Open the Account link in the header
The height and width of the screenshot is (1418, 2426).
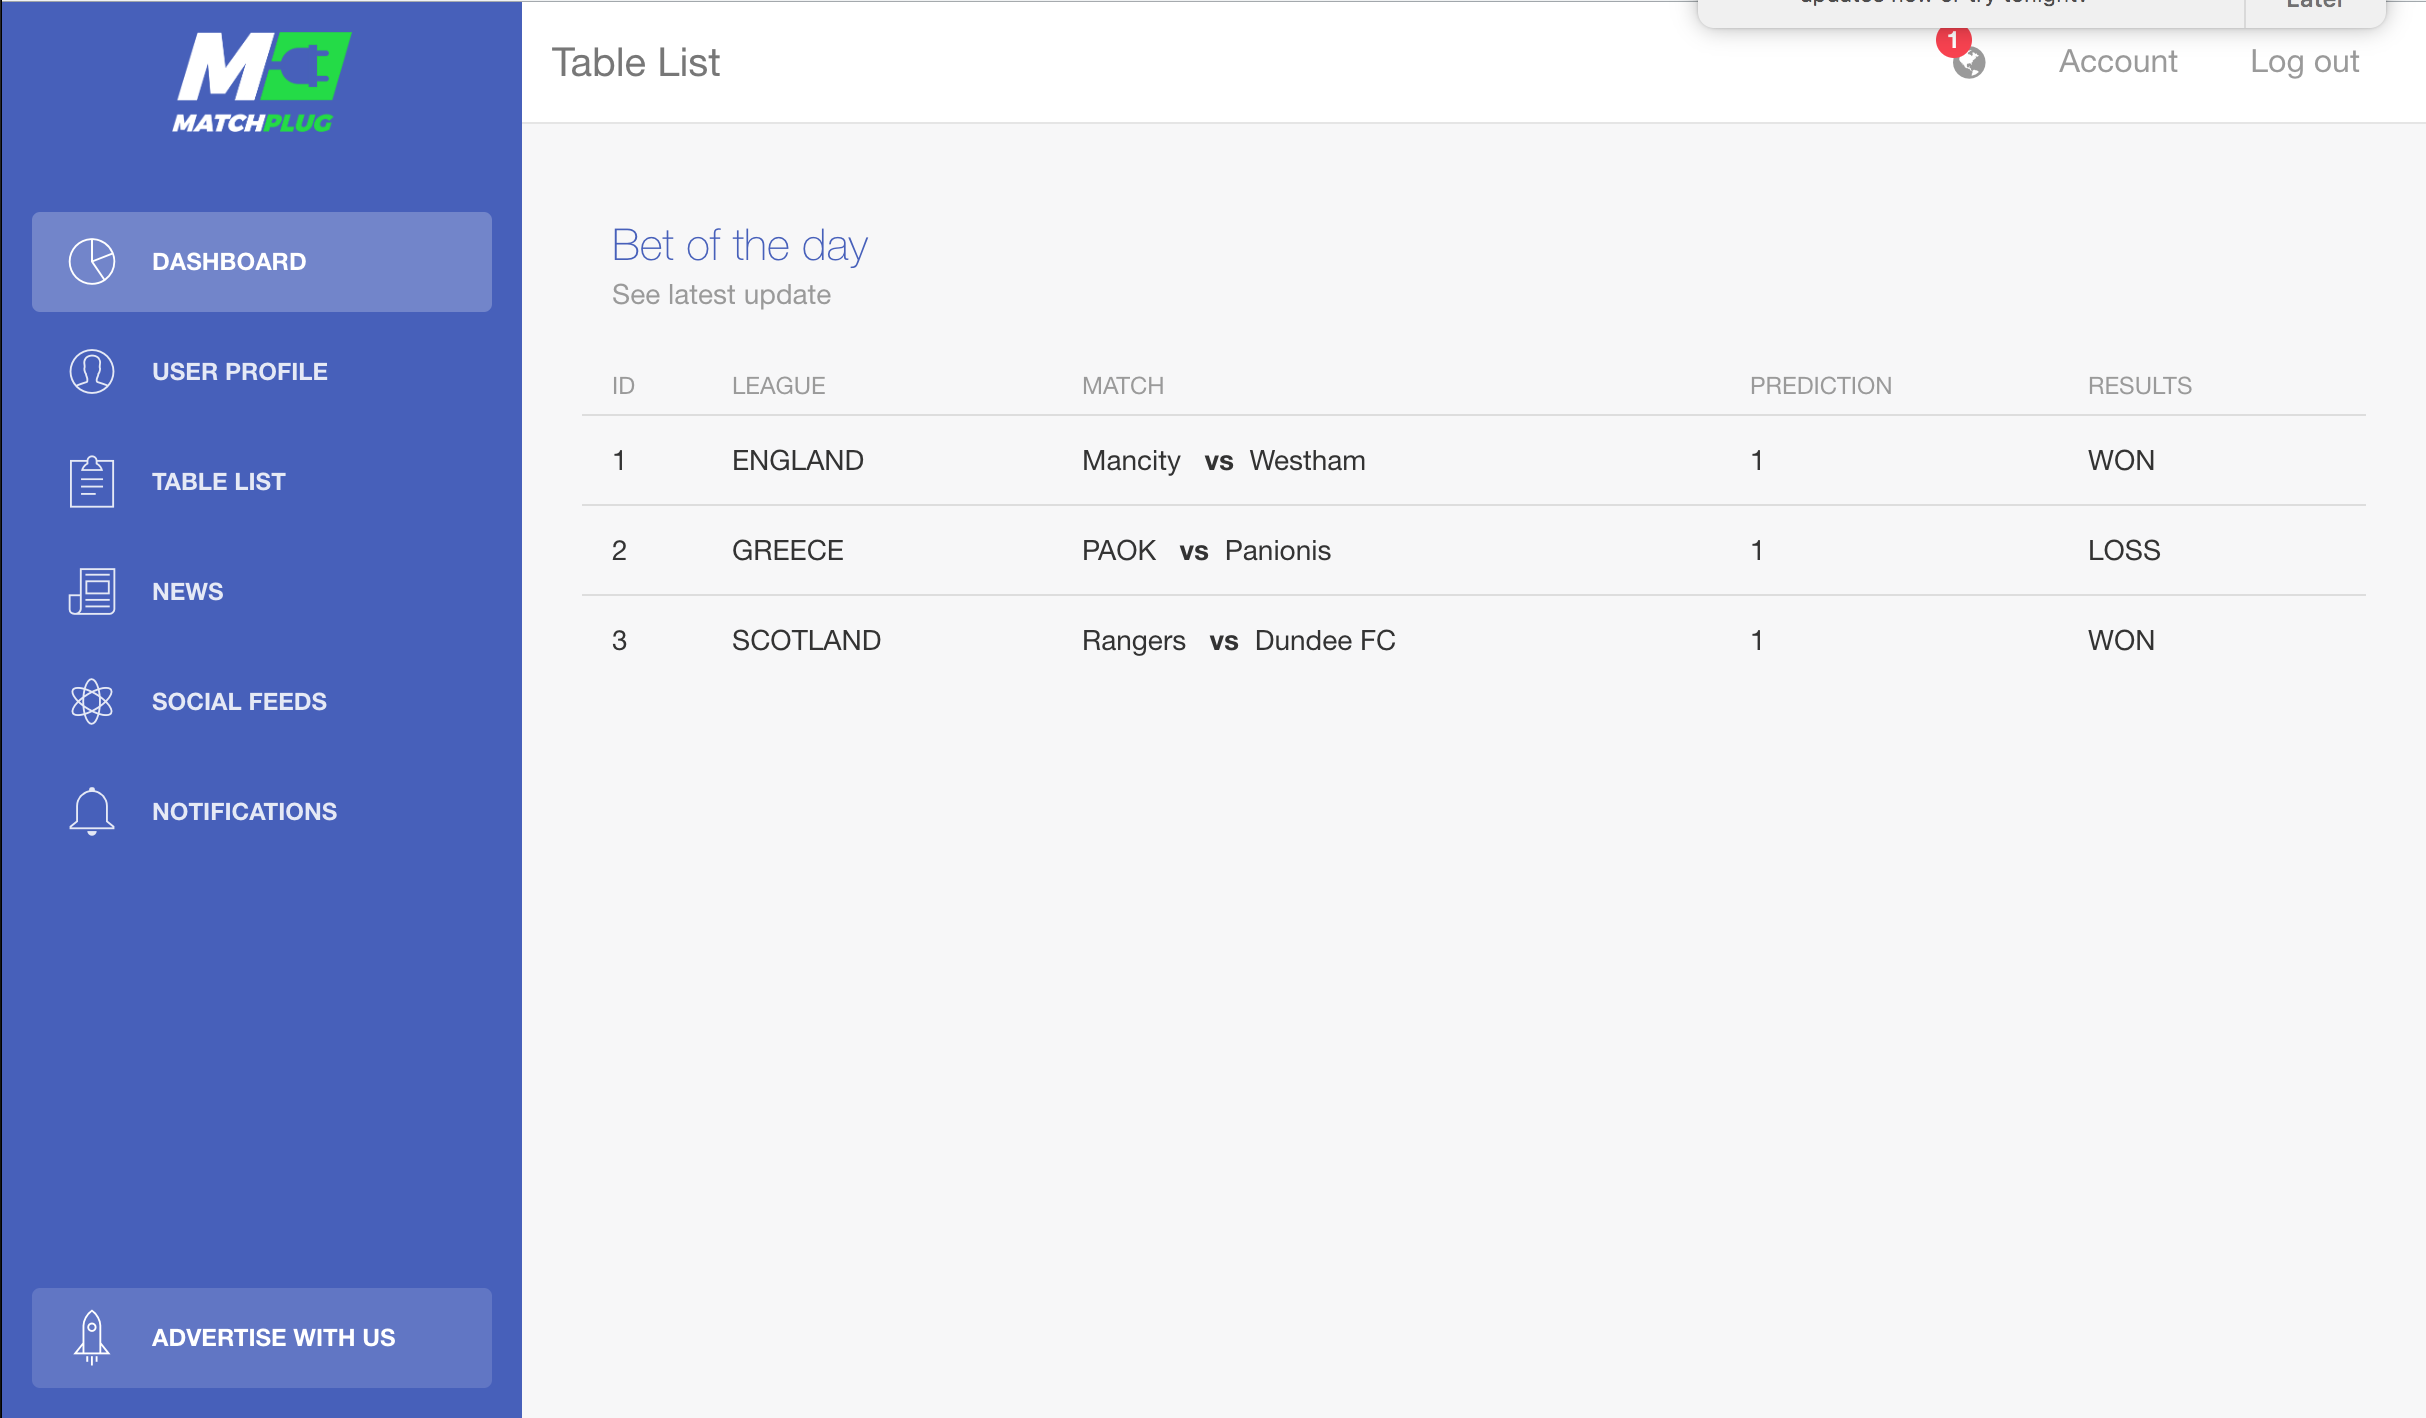2118,61
